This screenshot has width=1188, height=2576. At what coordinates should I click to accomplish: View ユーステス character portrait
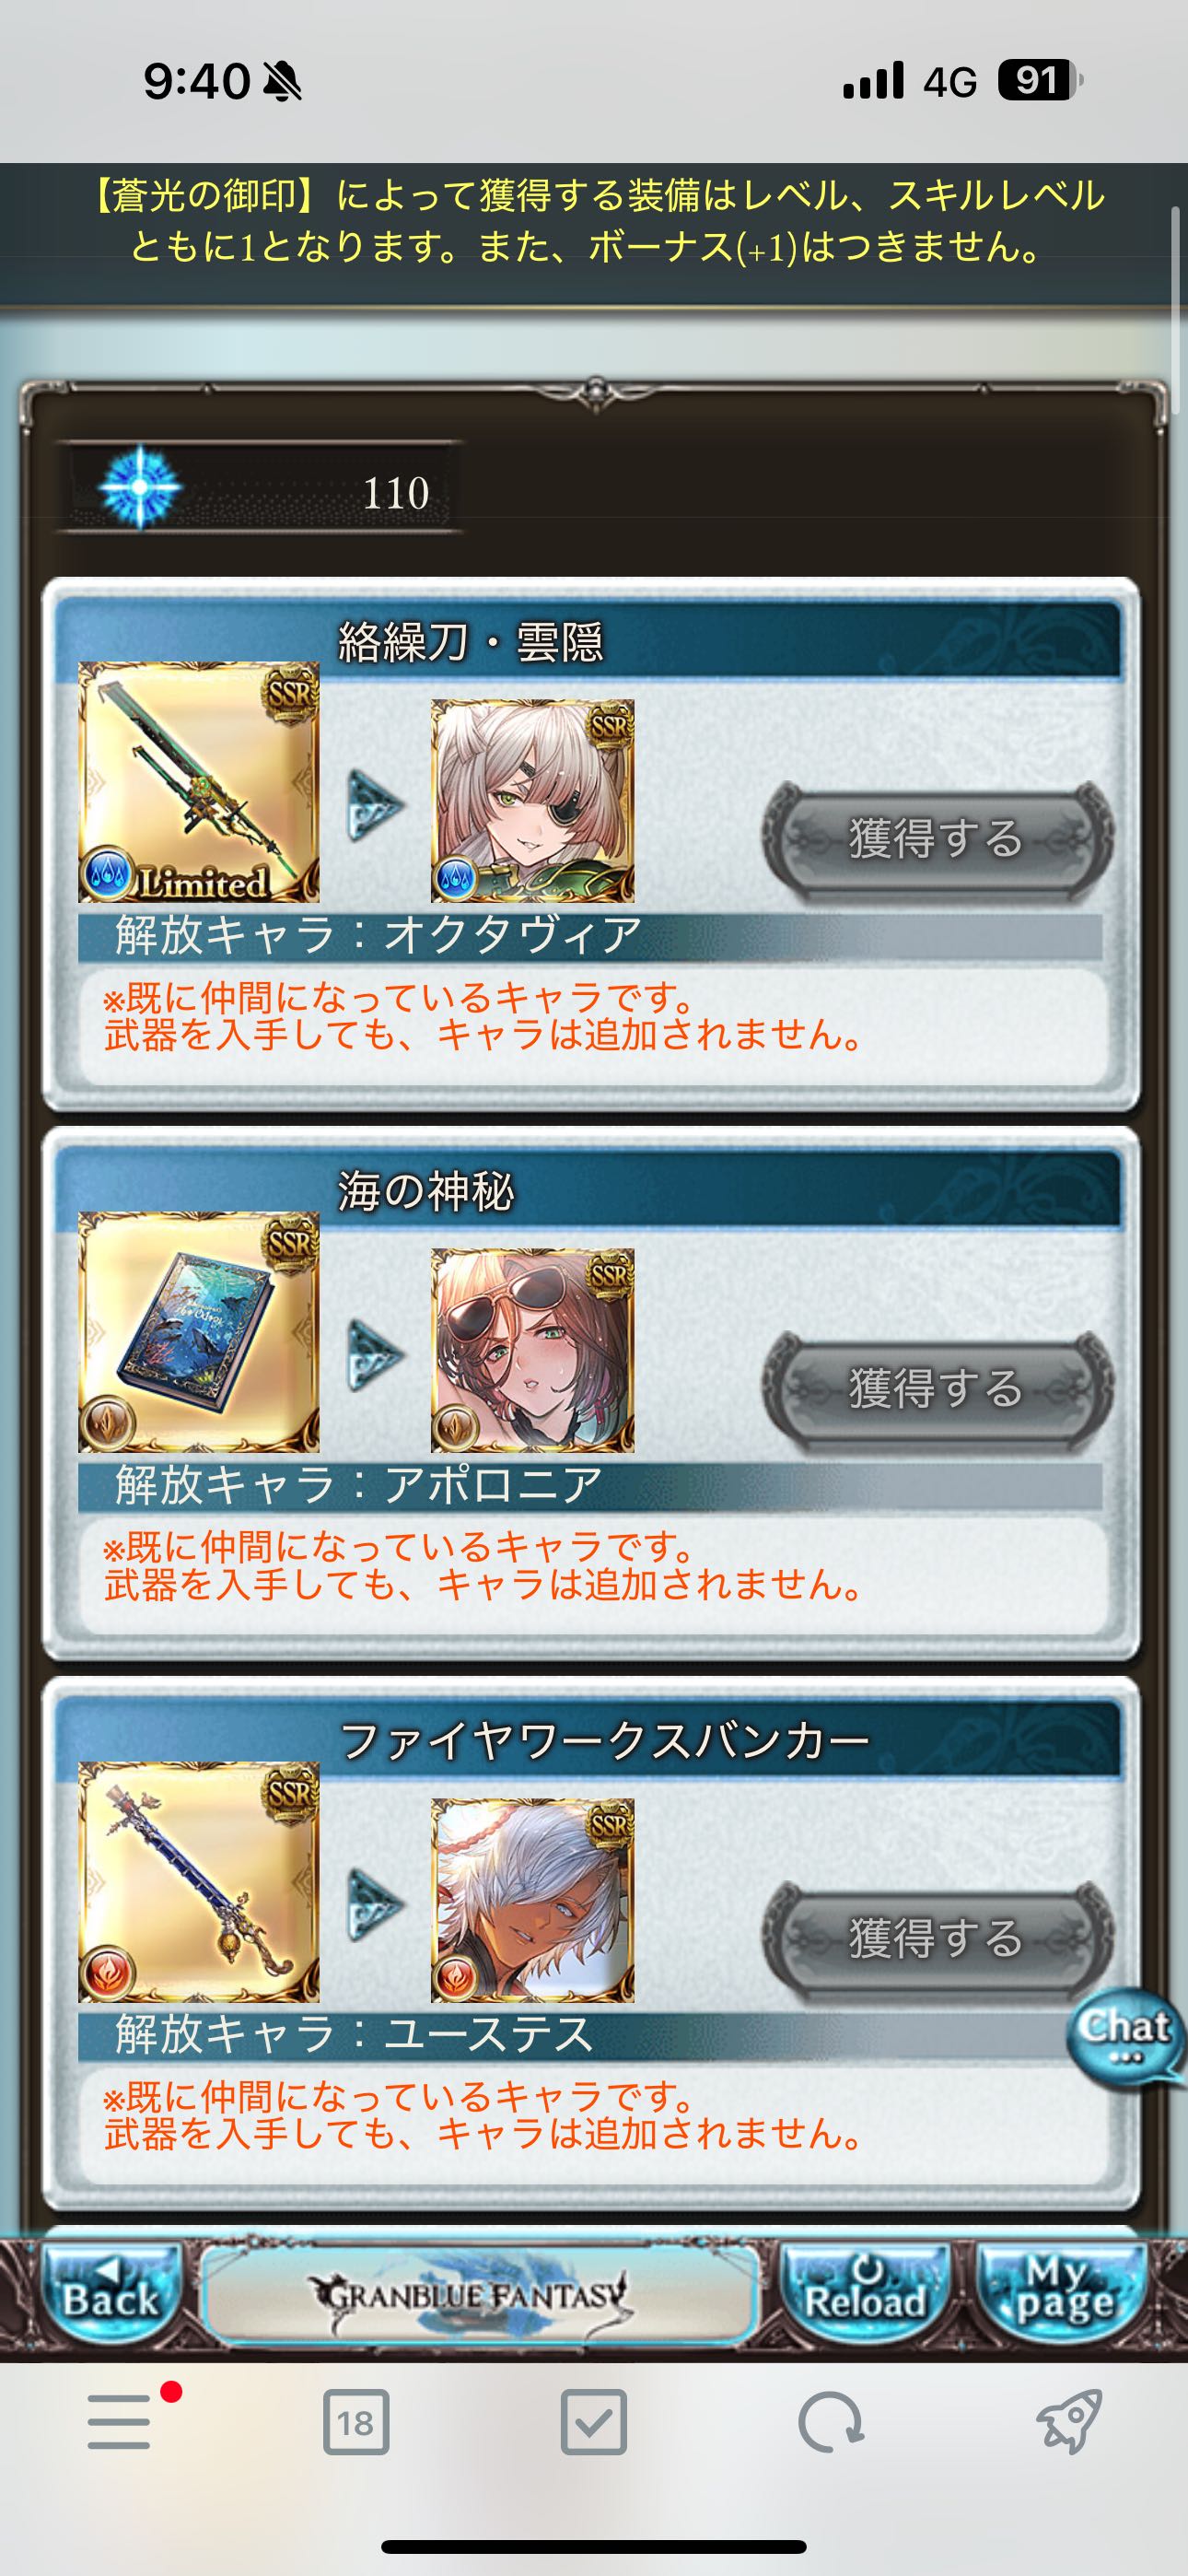[532, 1900]
